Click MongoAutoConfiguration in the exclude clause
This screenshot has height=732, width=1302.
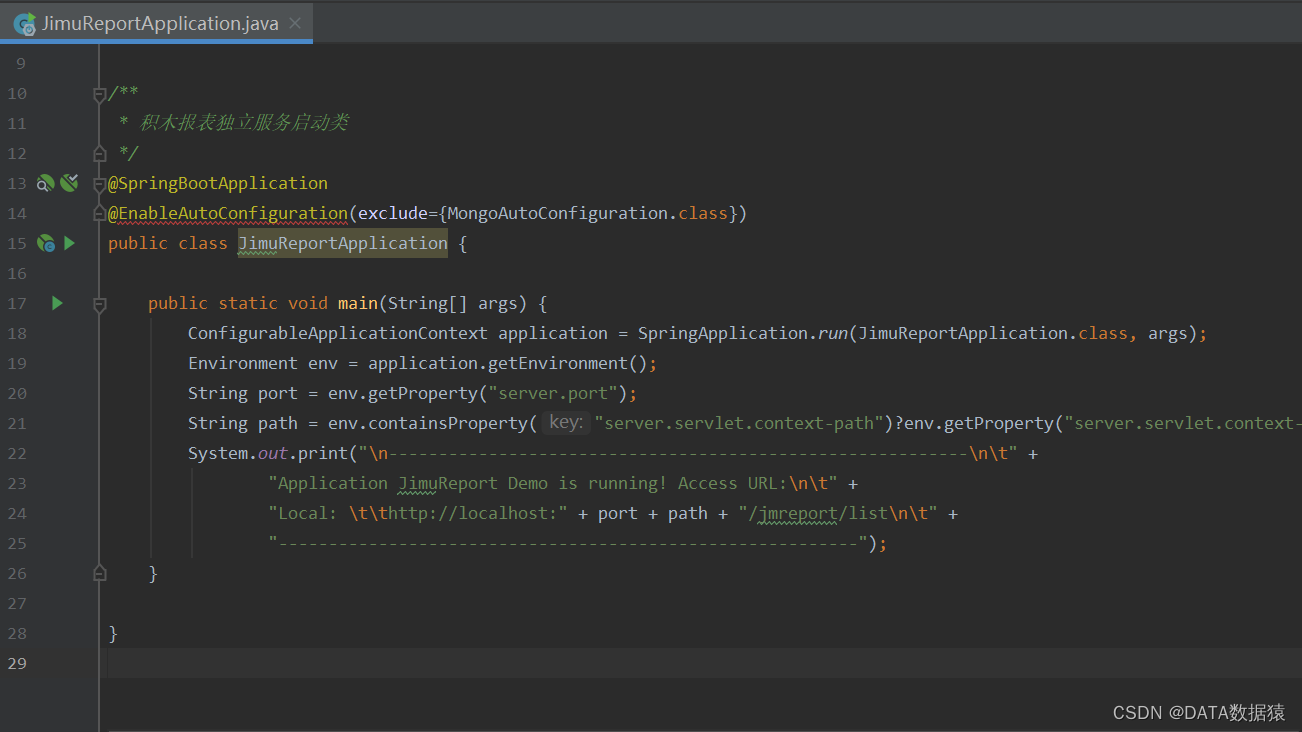pyautogui.click(x=558, y=213)
